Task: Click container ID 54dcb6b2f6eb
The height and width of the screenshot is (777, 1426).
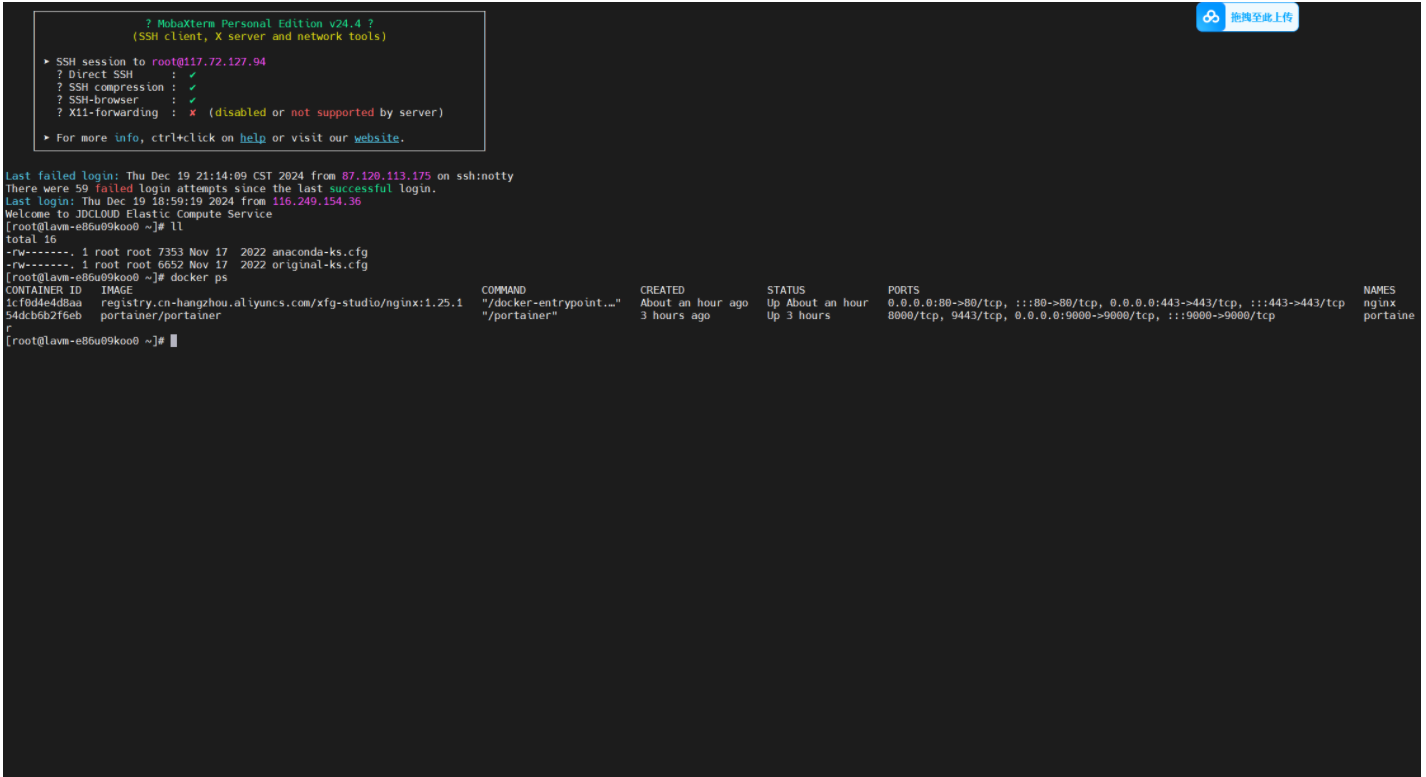Action: point(44,316)
